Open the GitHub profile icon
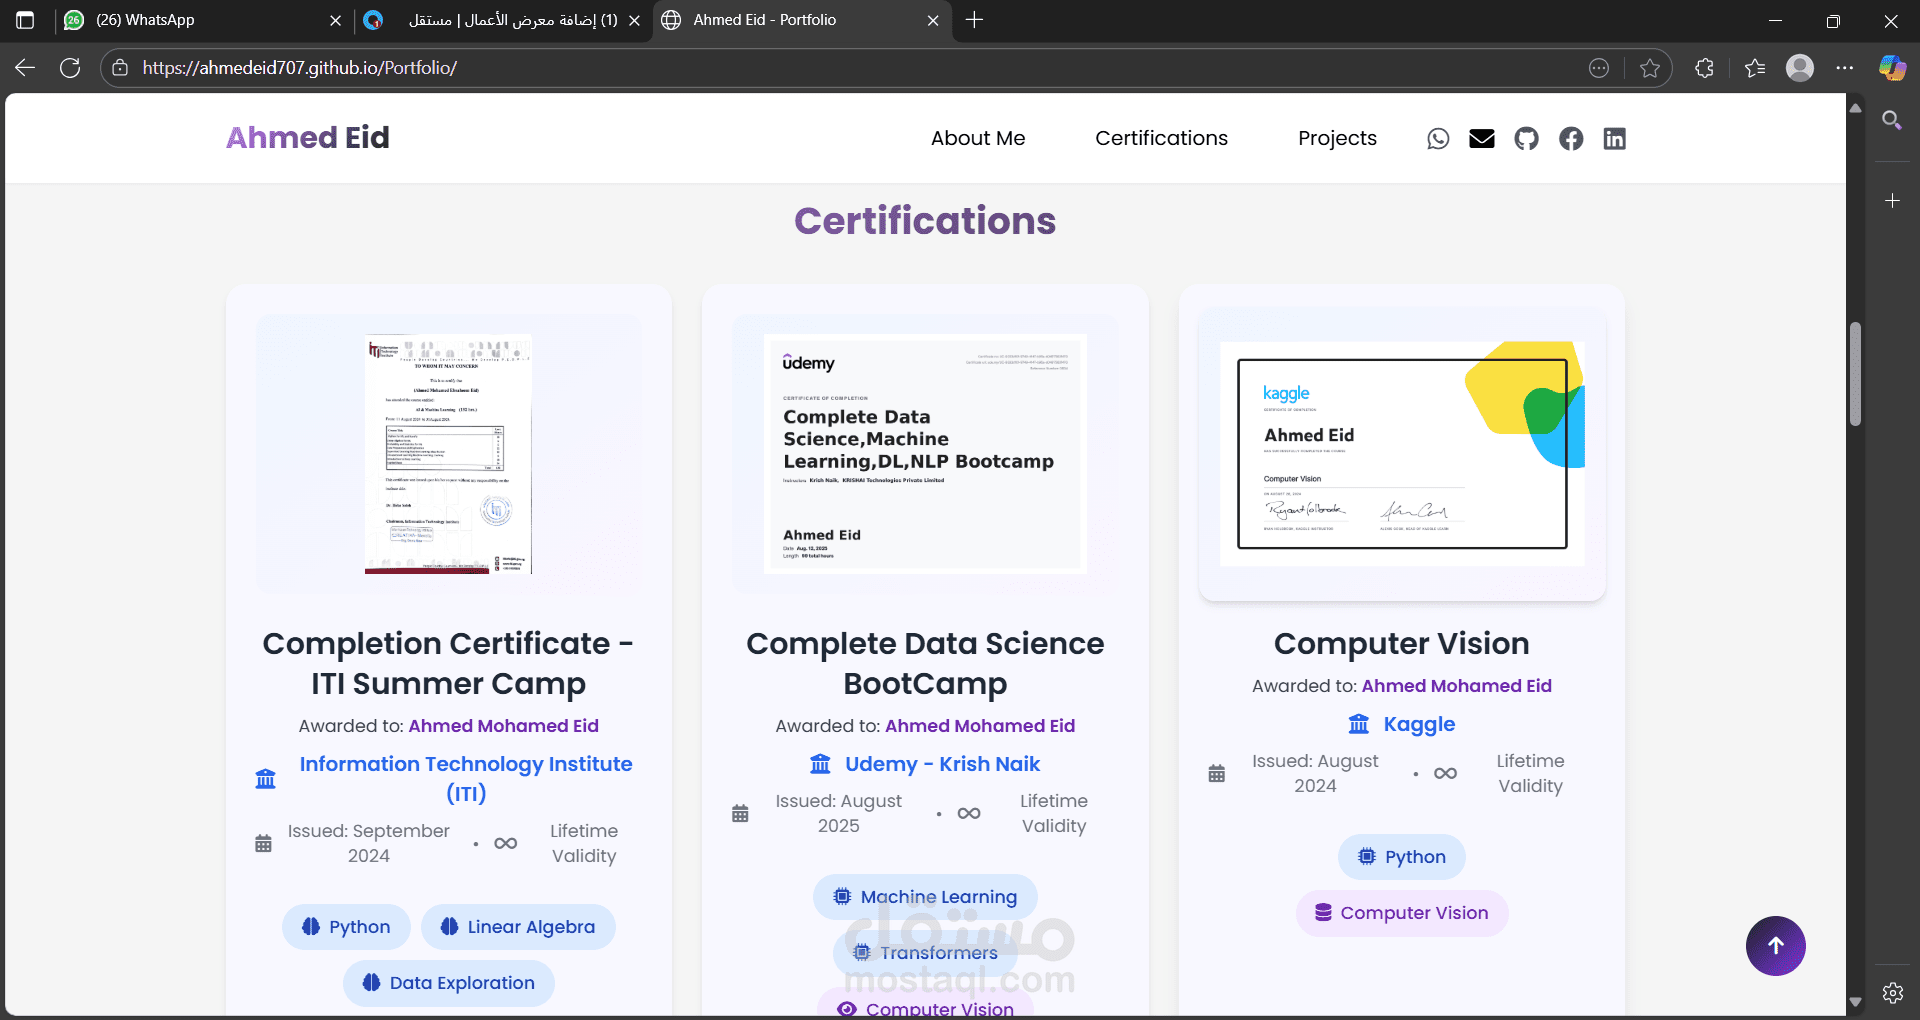Screen dimensions: 1920x1020 point(1526,139)
